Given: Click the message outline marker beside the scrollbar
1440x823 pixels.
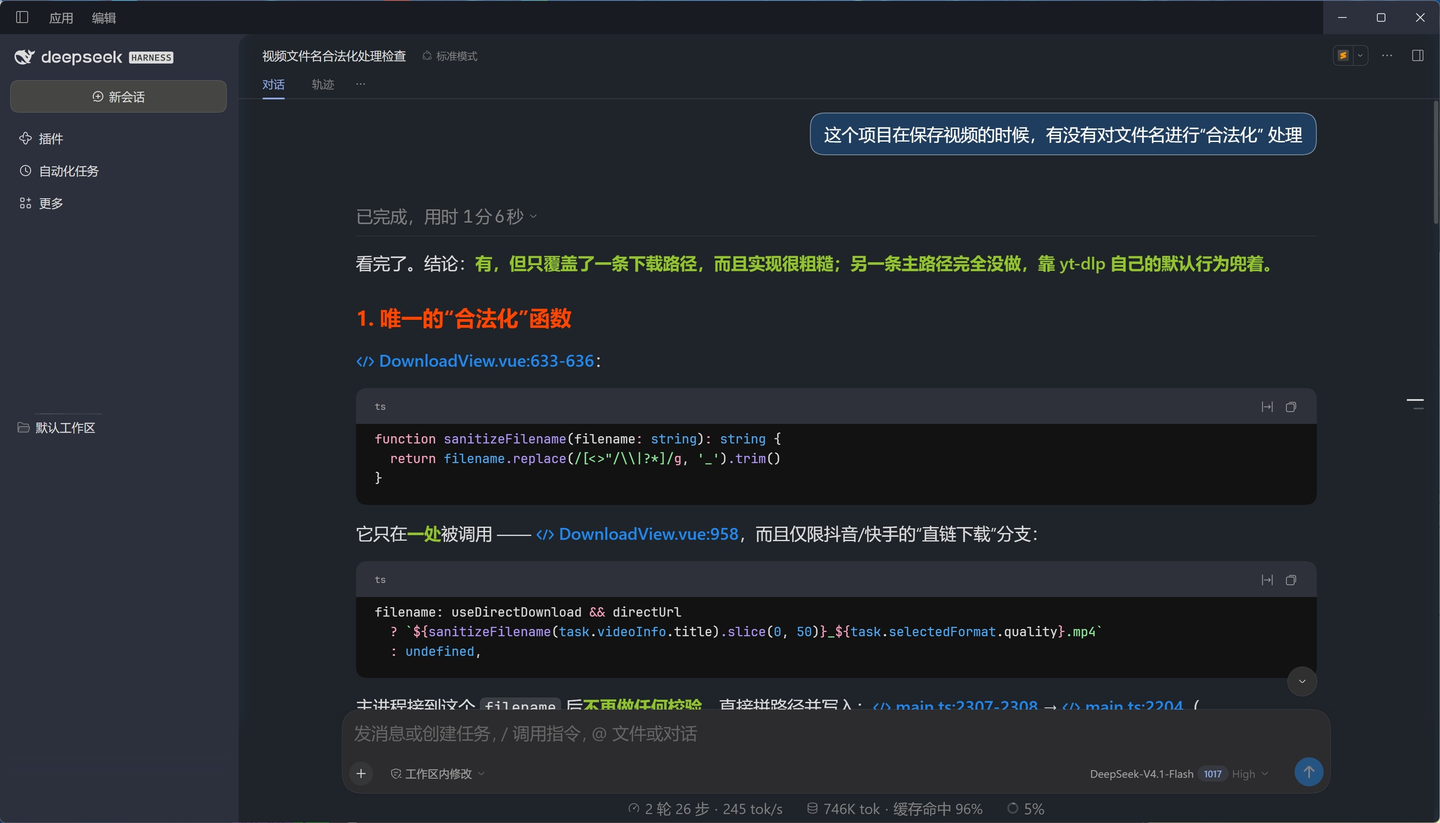Looking at the screenshot, I should click(1415, 403).
